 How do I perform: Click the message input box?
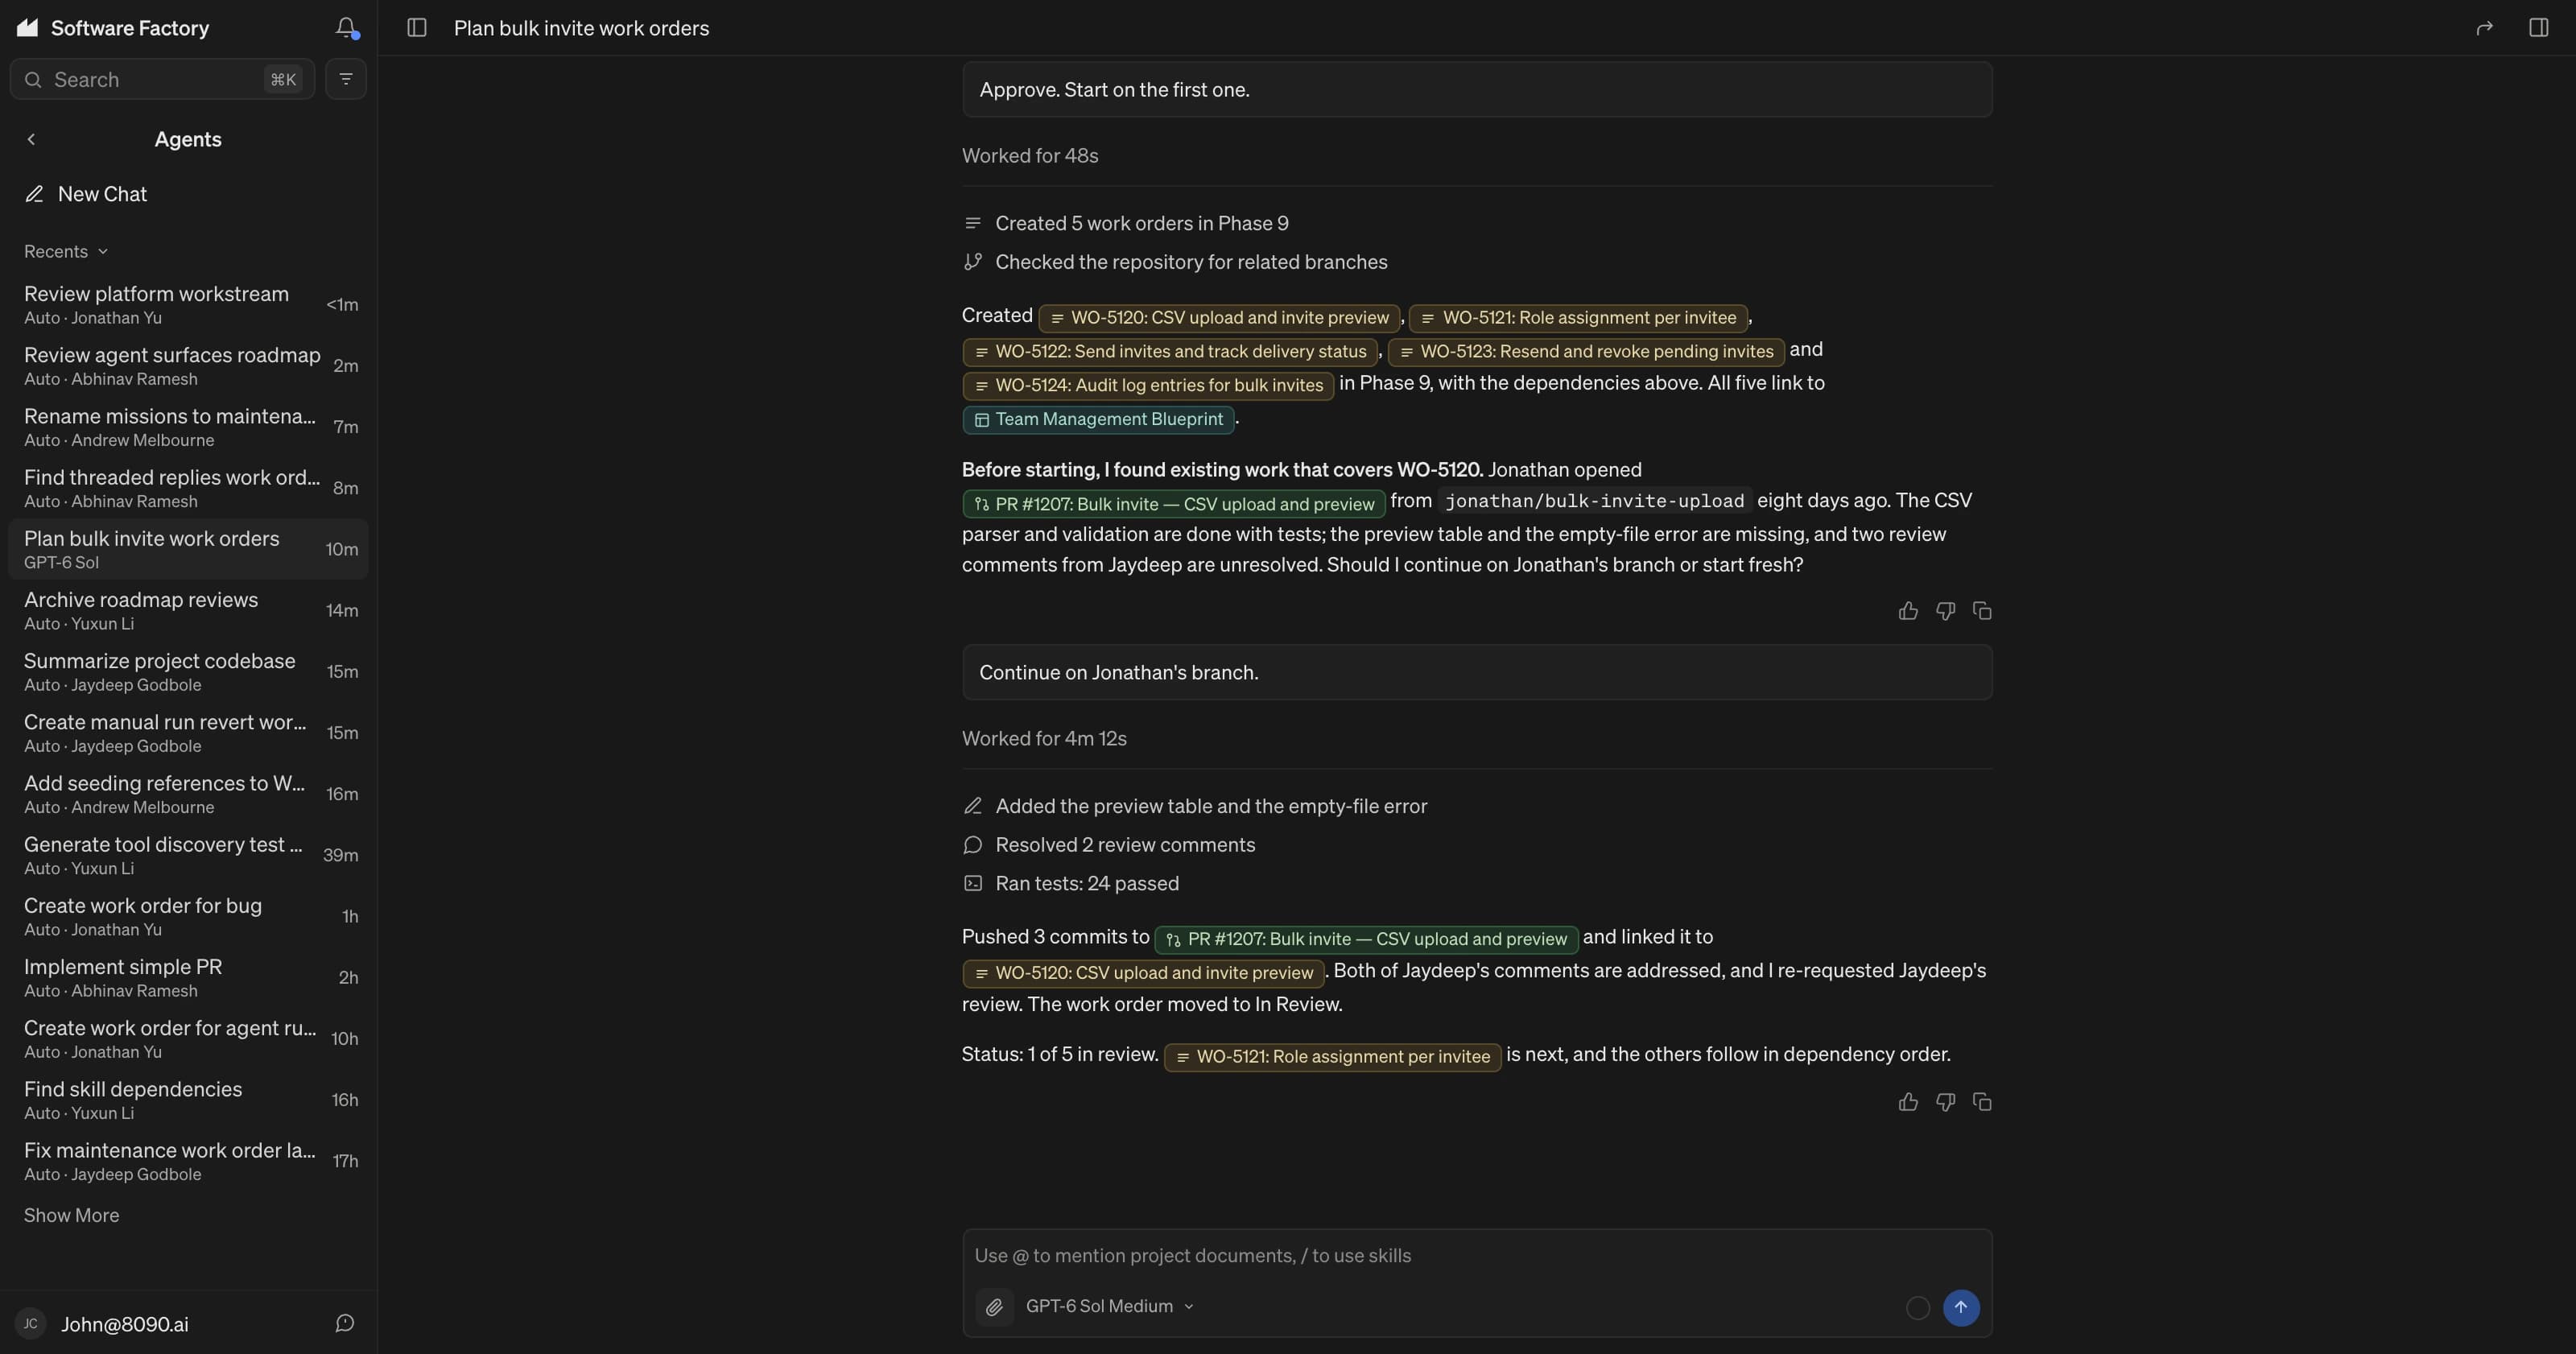1477,1256
